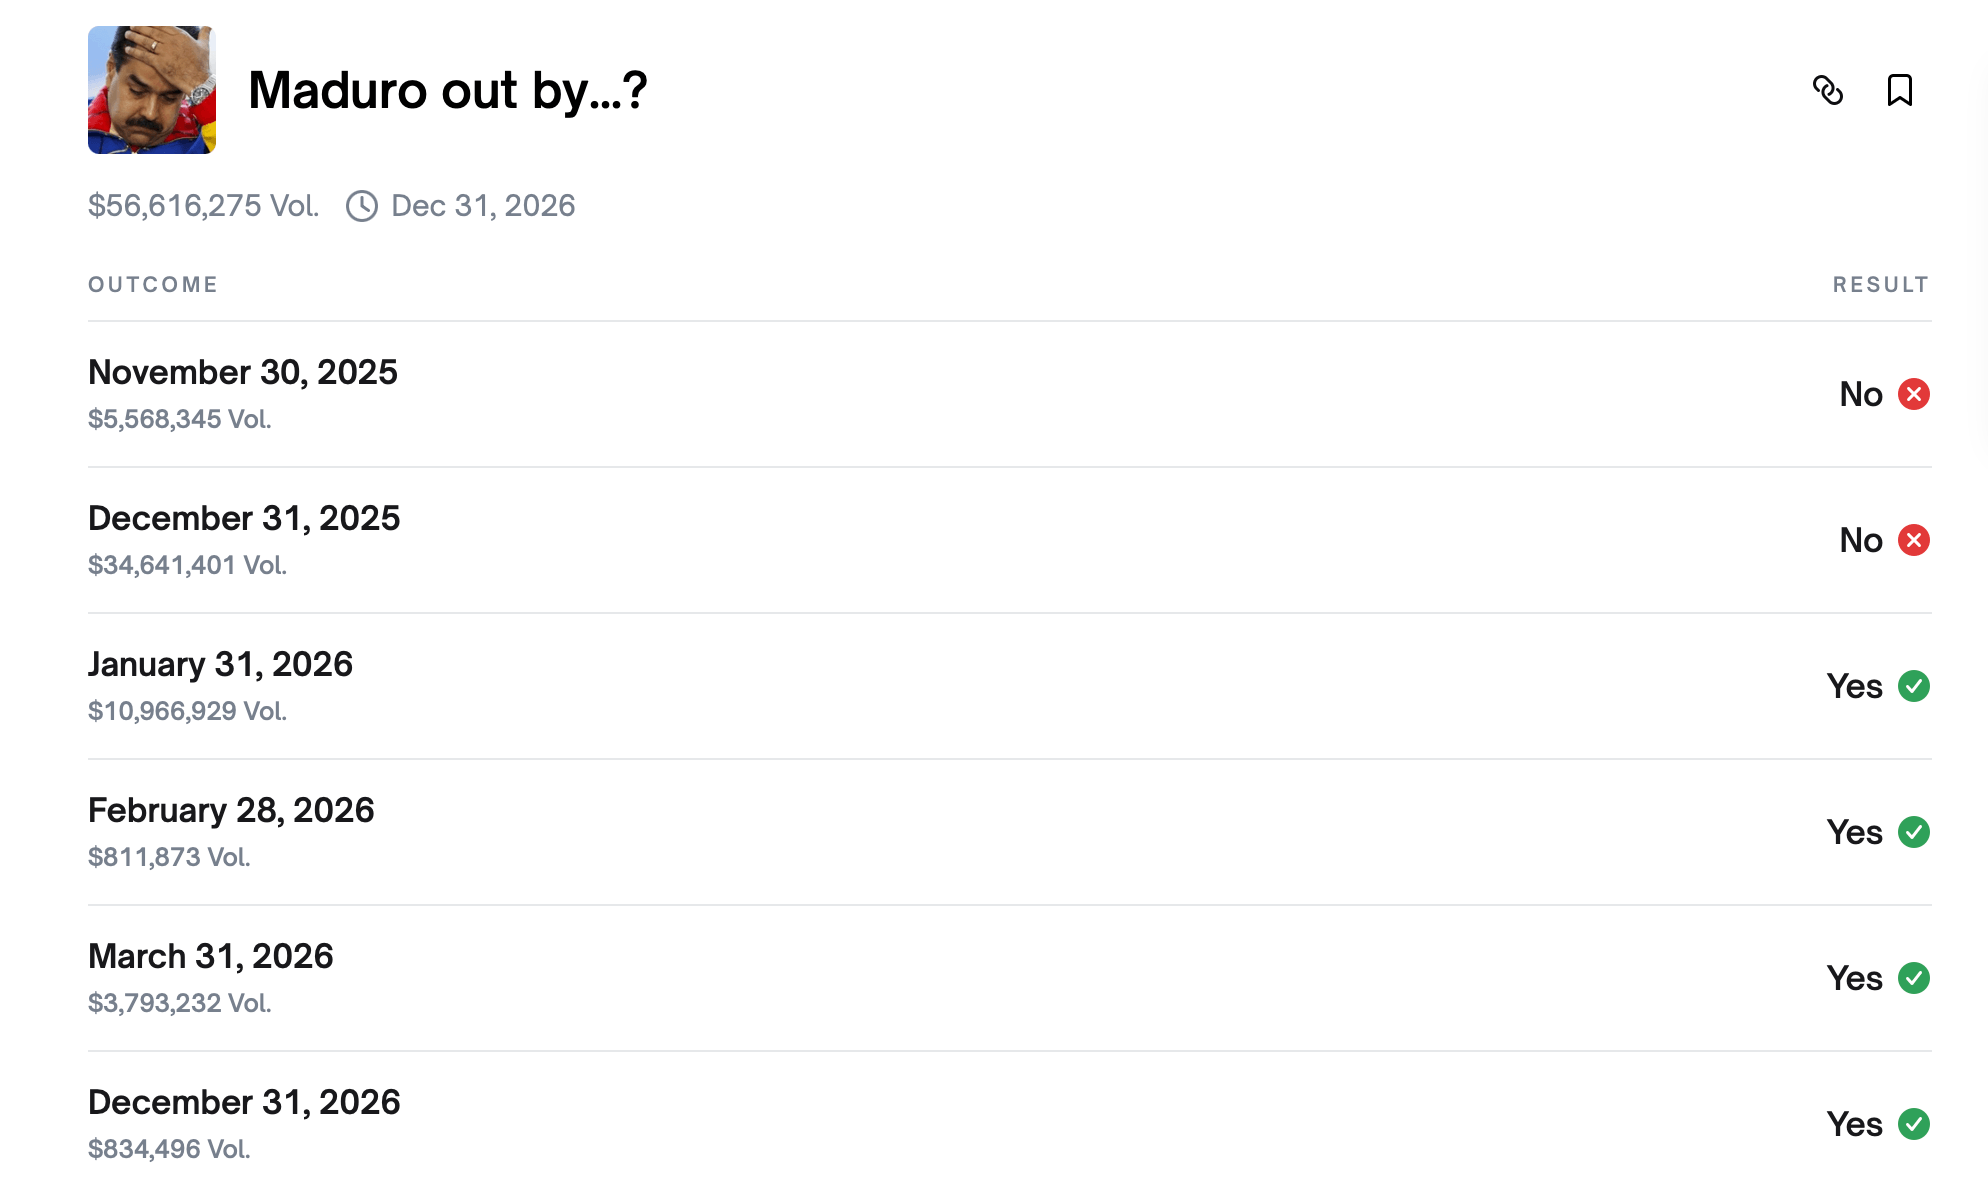
Task: Click the green check icon for March 31, 2026
Action: coord(1914,978)
